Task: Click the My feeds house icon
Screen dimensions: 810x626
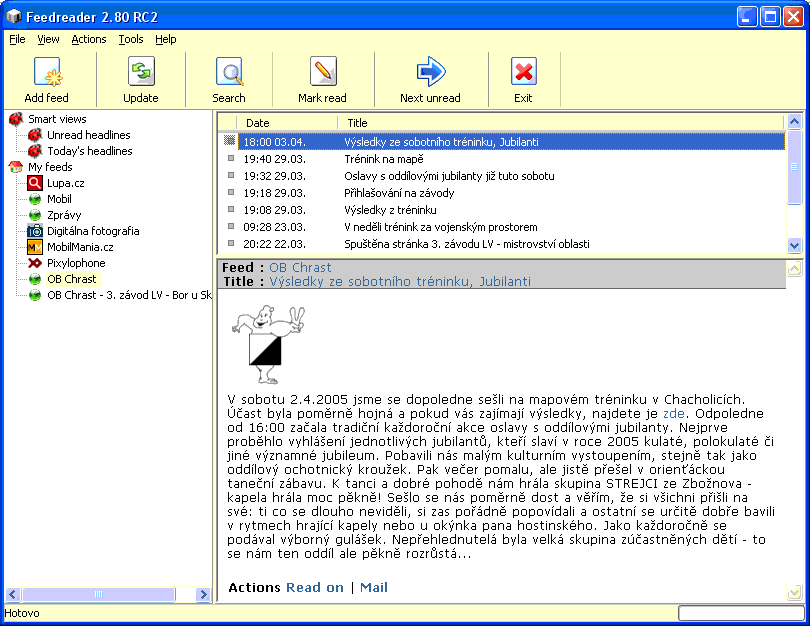Action: [x=16, y=167]
